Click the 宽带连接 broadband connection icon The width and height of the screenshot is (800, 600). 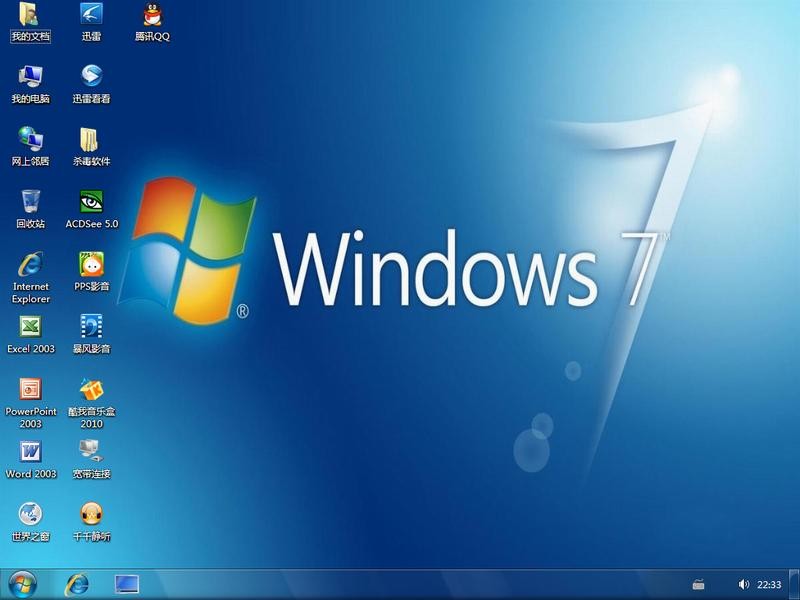pos(91,460)
